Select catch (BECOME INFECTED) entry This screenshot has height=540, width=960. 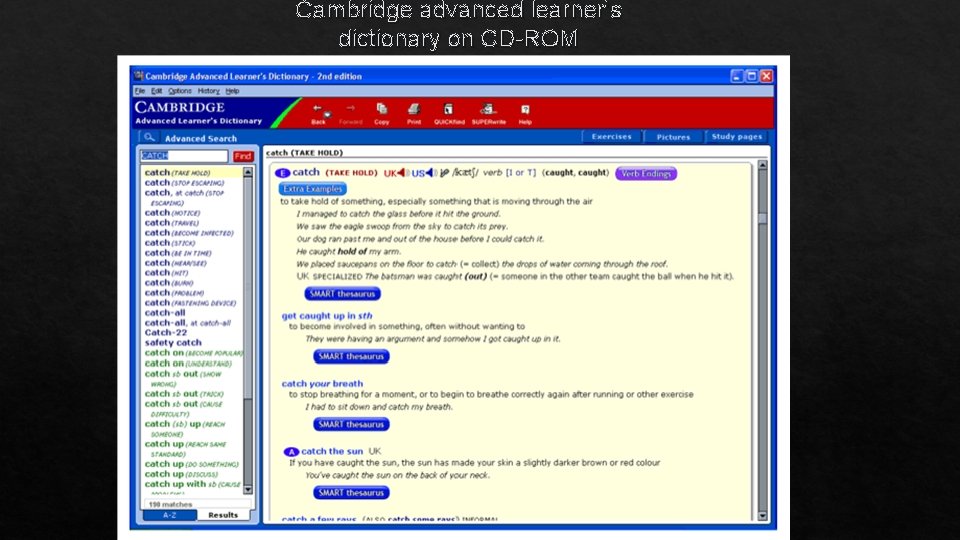(x=189, y=233)
